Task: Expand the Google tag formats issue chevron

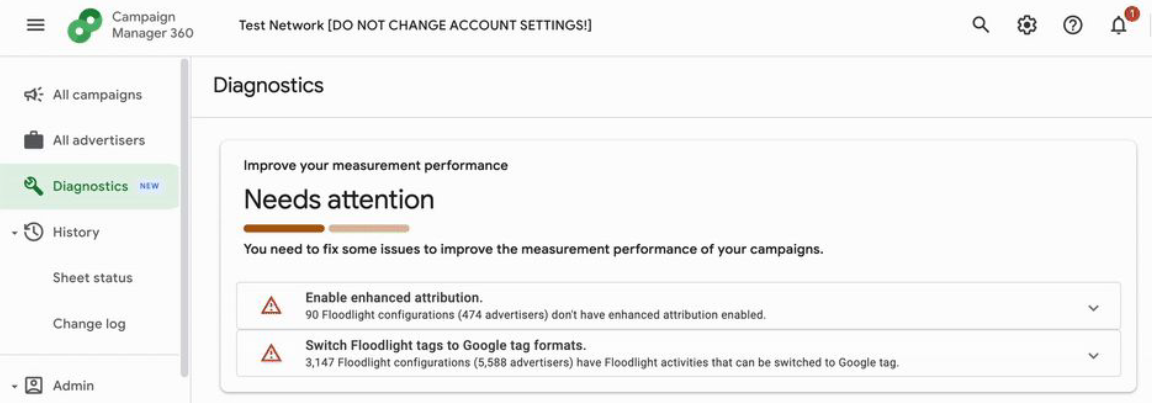Action: [1093, 355]
